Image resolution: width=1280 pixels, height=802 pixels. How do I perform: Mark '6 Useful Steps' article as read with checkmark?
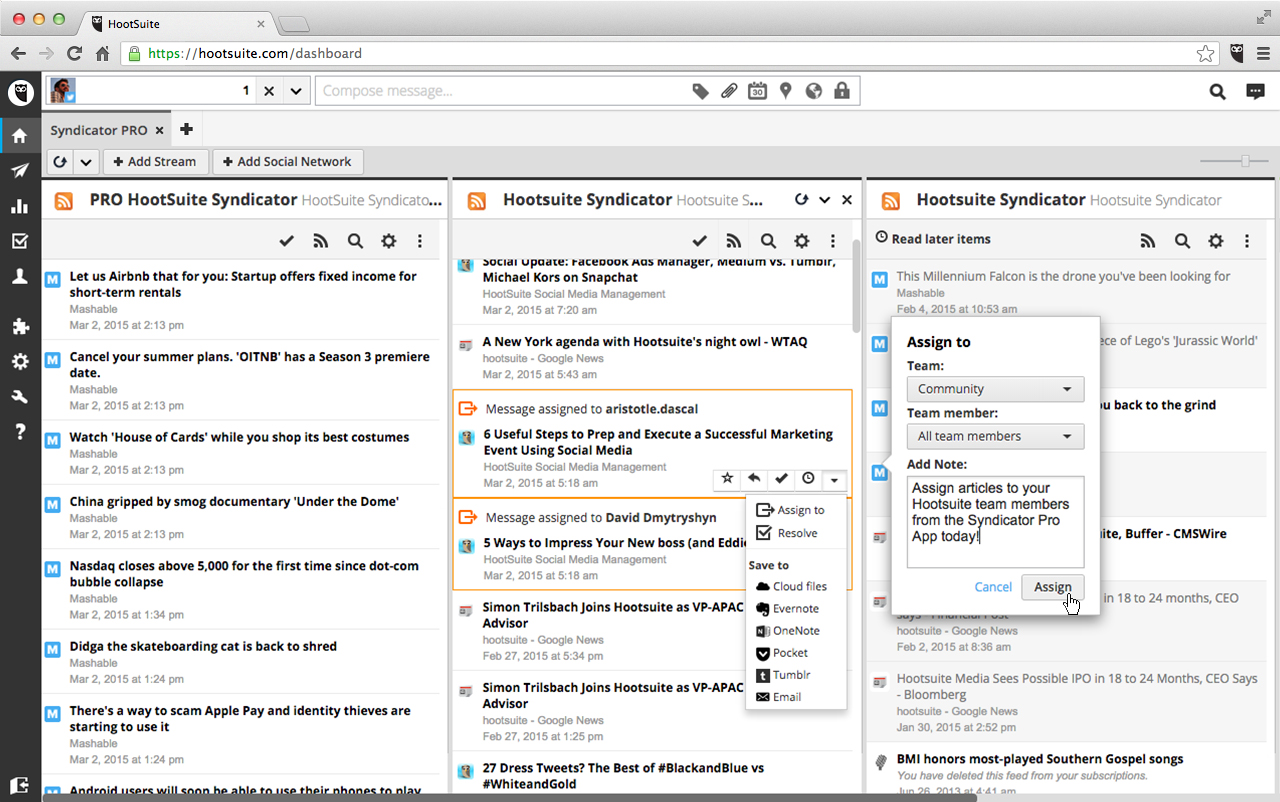(x=781, y=479)
